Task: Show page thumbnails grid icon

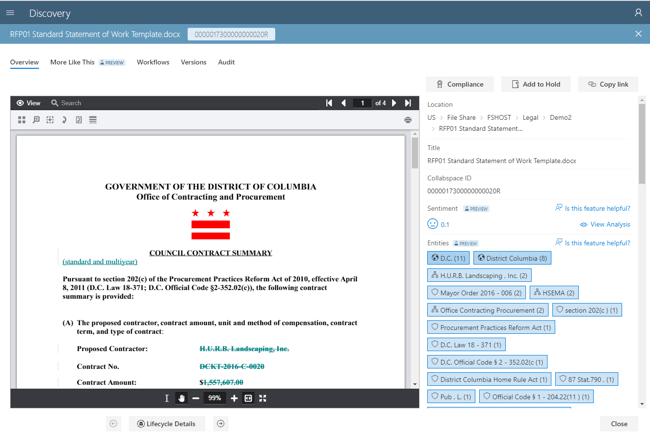Action: click(22, 120)
